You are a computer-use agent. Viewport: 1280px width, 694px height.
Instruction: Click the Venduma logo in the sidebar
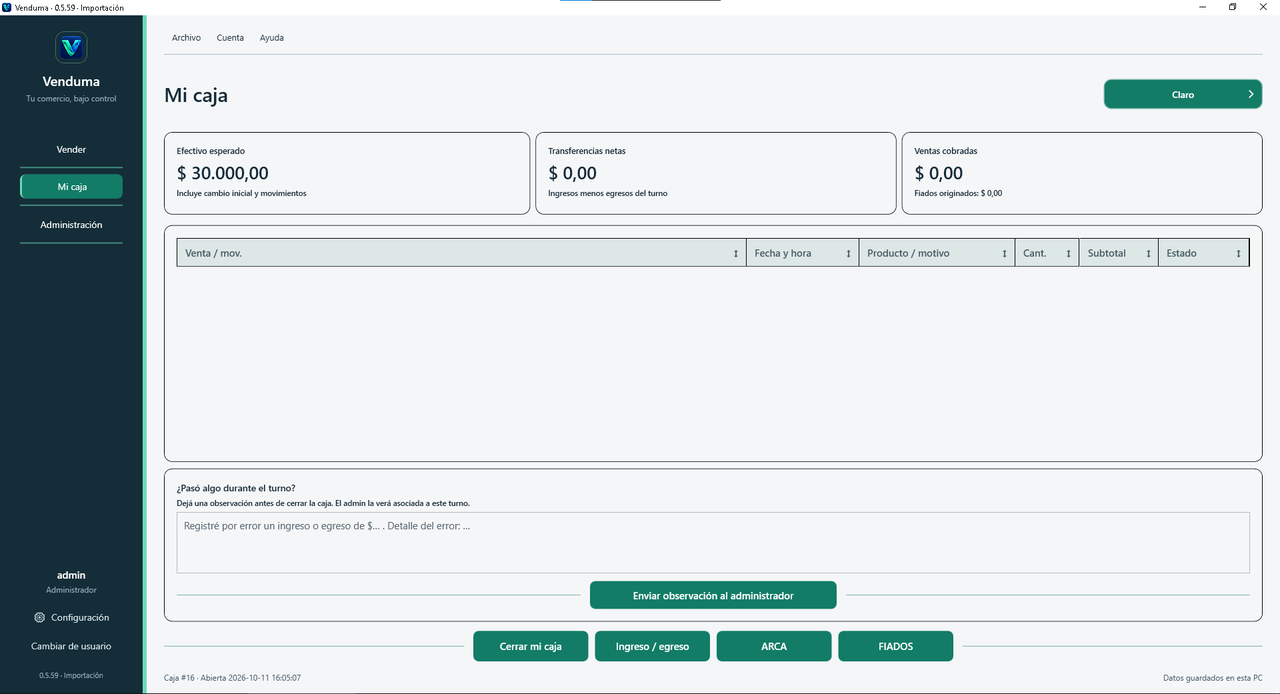pos(71,47)
